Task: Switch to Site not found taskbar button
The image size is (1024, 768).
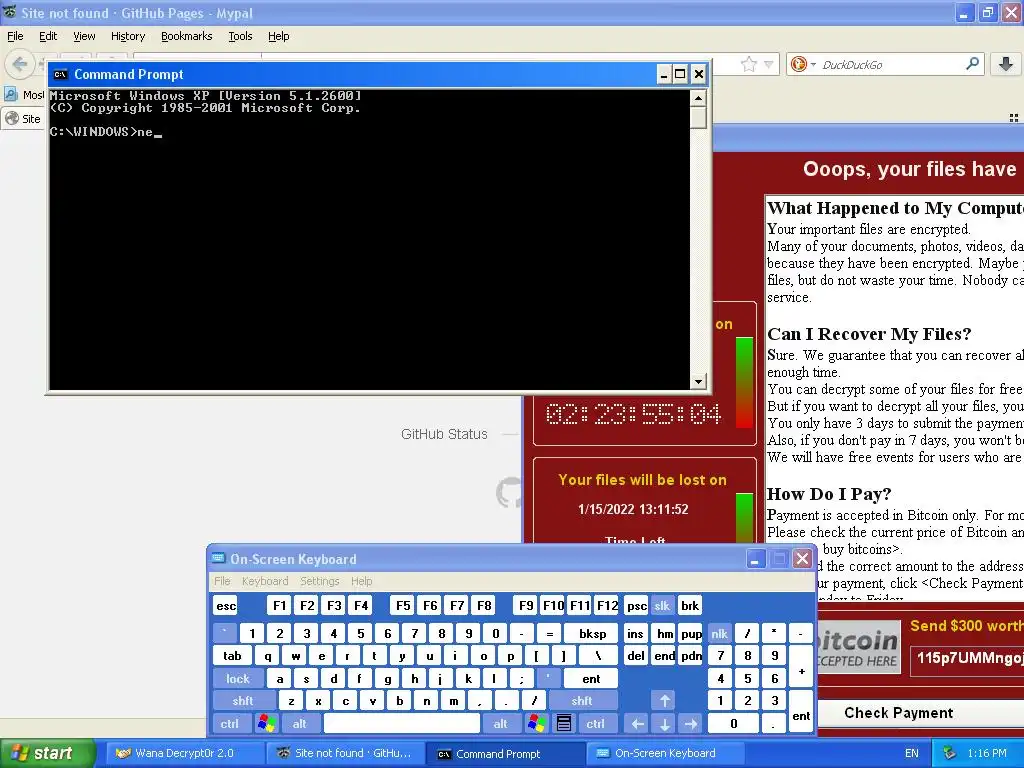Action: pyautogui.click(x=345, y=754)
